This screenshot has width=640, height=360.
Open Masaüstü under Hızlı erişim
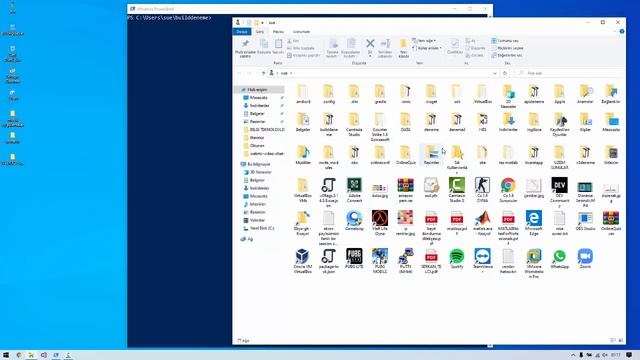258,98
